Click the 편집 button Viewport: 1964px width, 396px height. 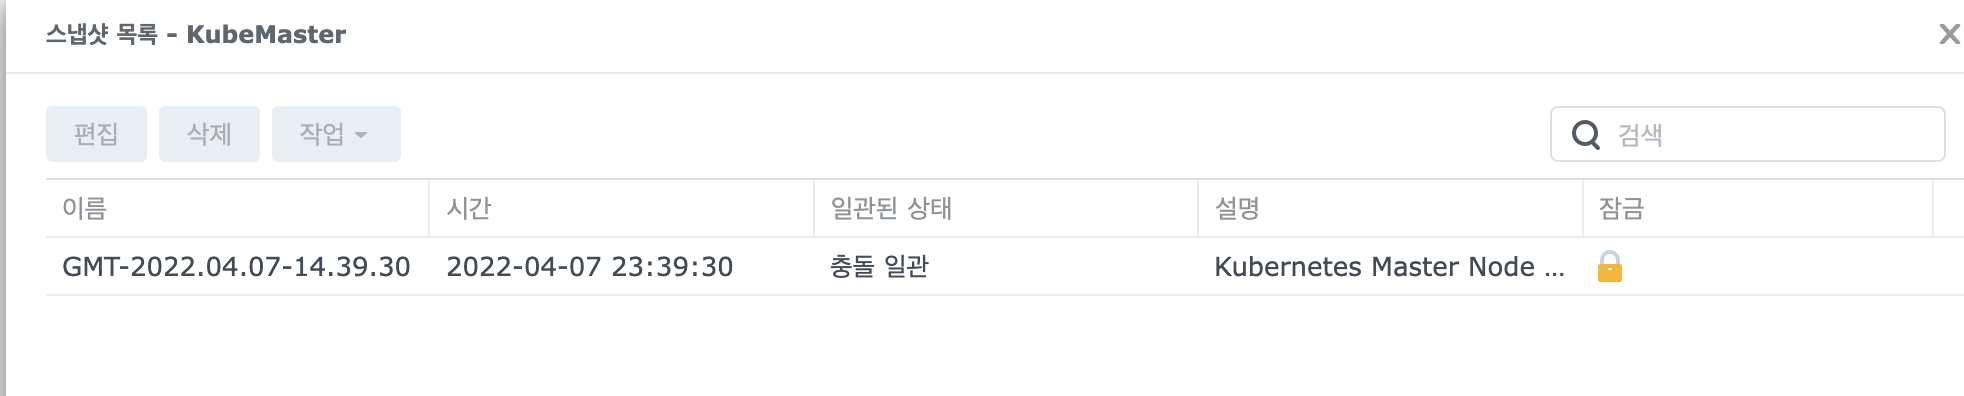point(96,134)
